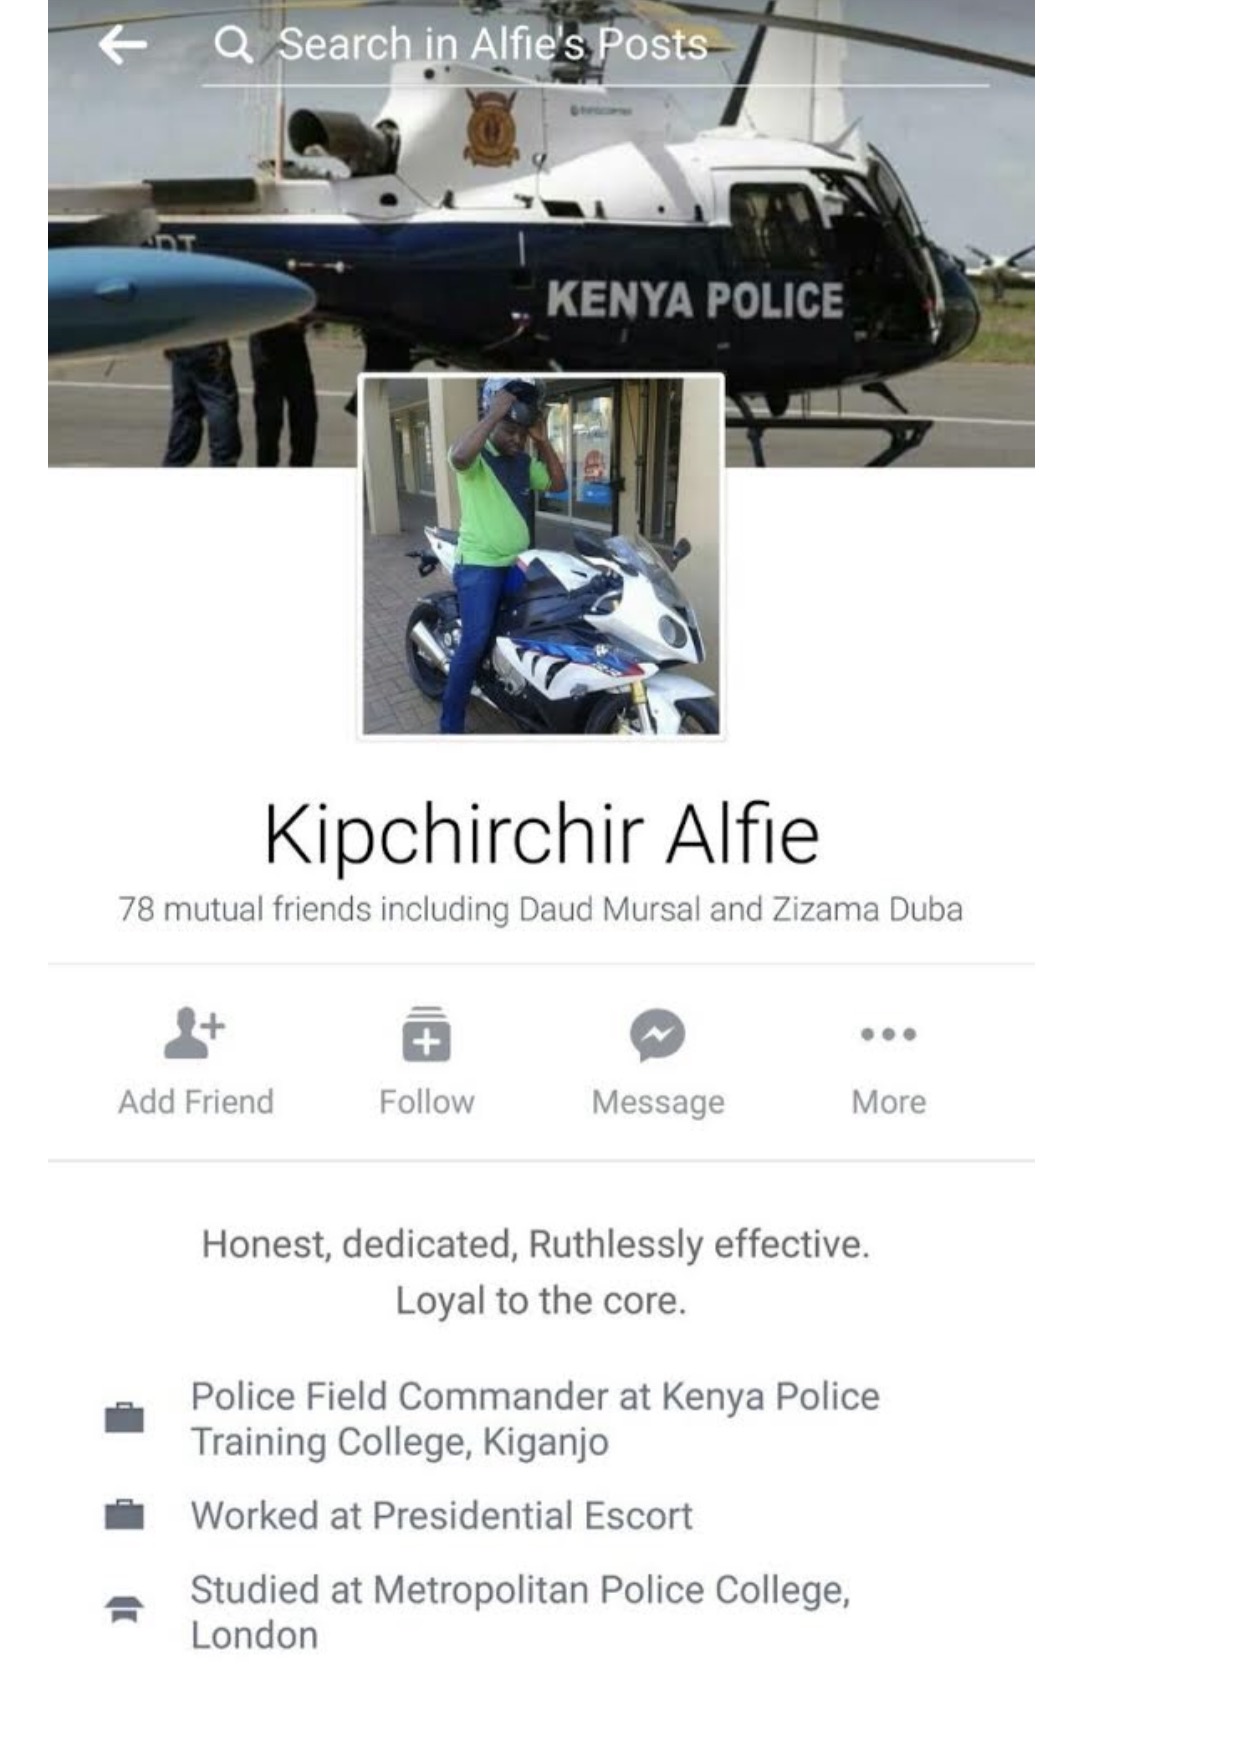Open Worked at Presidential Escort entry
This screenshot has height=1761, width=1242.
pos(441,1516)
